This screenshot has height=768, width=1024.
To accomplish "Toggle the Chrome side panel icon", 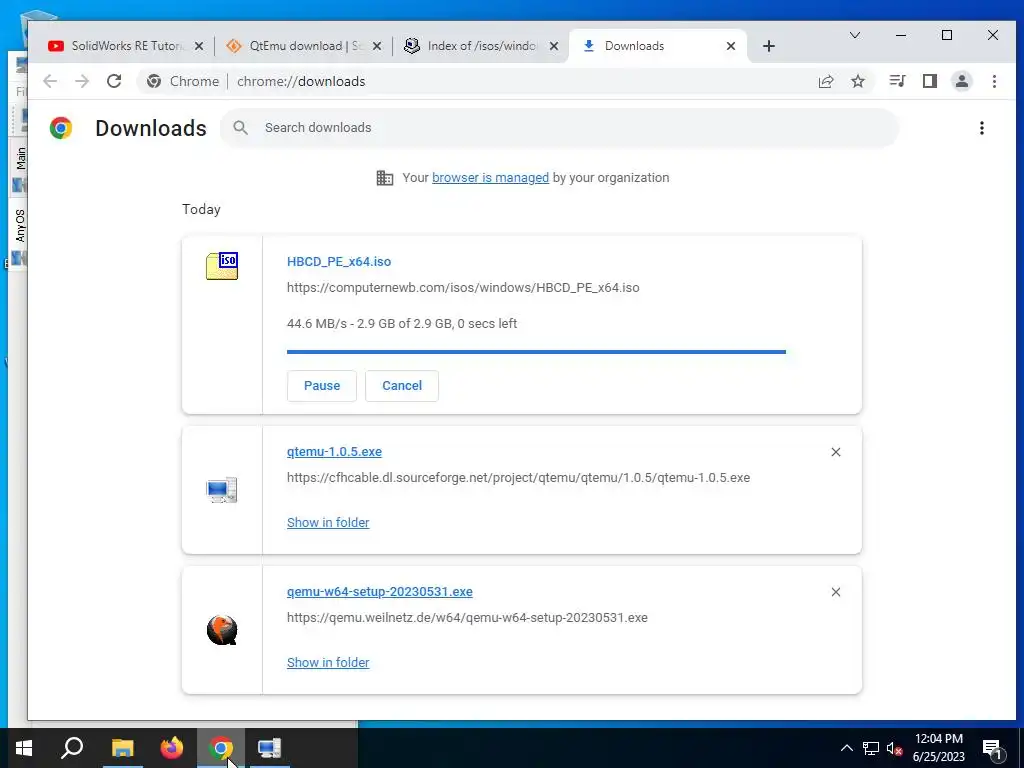I will click(x=930, y=81).
